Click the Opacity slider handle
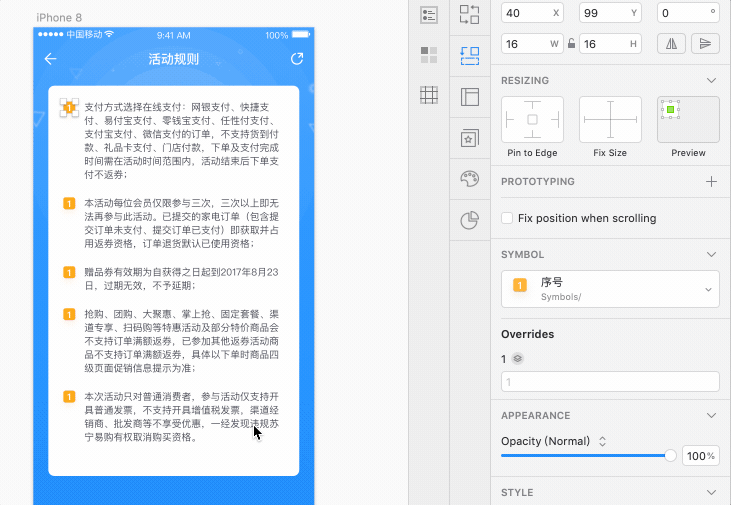Screen dimensions: 731x505 tap(670, 455)
